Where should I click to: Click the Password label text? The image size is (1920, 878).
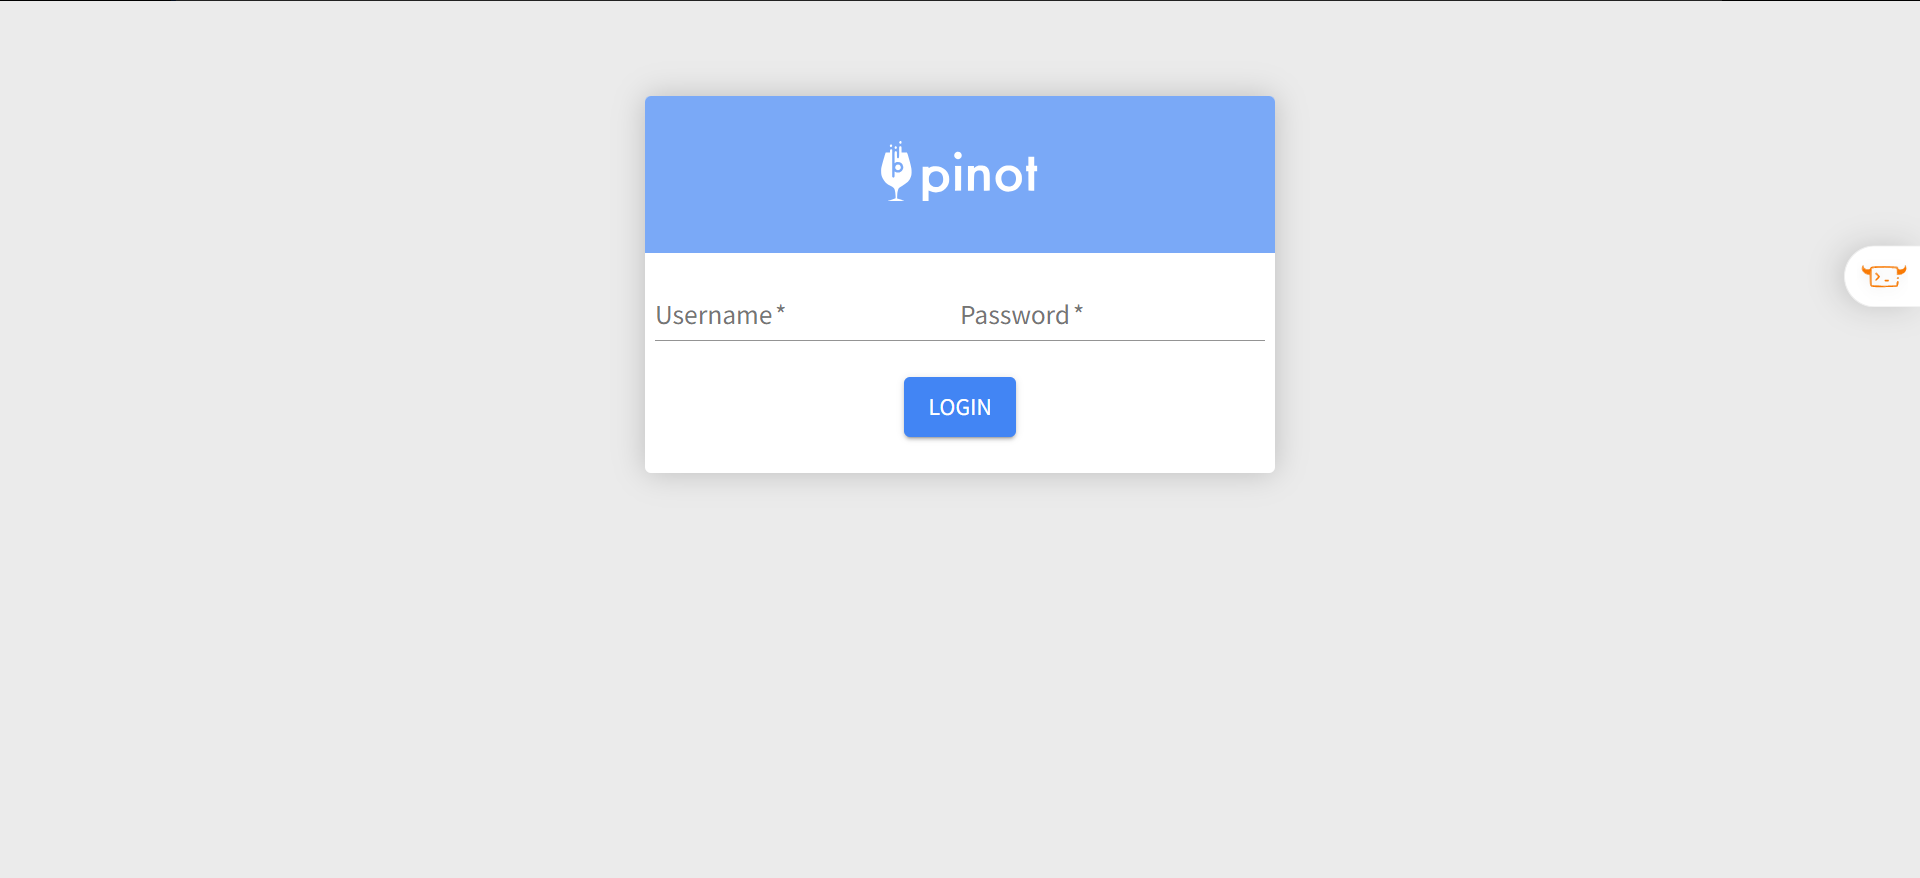(1014, 316)
